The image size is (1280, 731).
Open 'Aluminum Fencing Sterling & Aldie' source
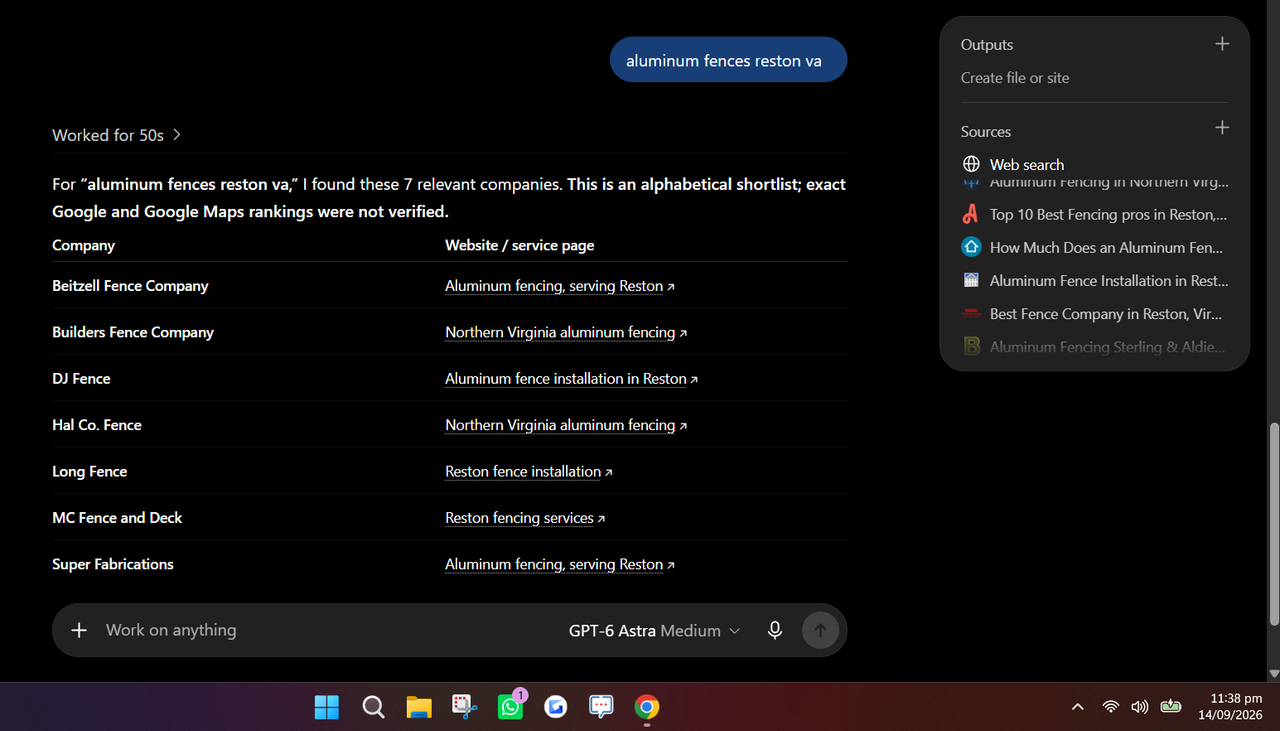1094,347
